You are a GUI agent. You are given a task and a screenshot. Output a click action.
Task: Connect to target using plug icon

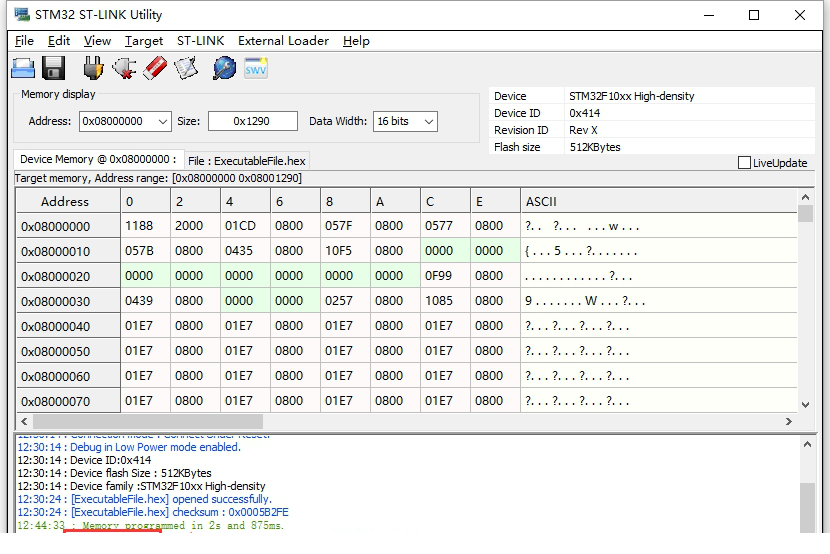pyautogui.click(x=94, y=68)
